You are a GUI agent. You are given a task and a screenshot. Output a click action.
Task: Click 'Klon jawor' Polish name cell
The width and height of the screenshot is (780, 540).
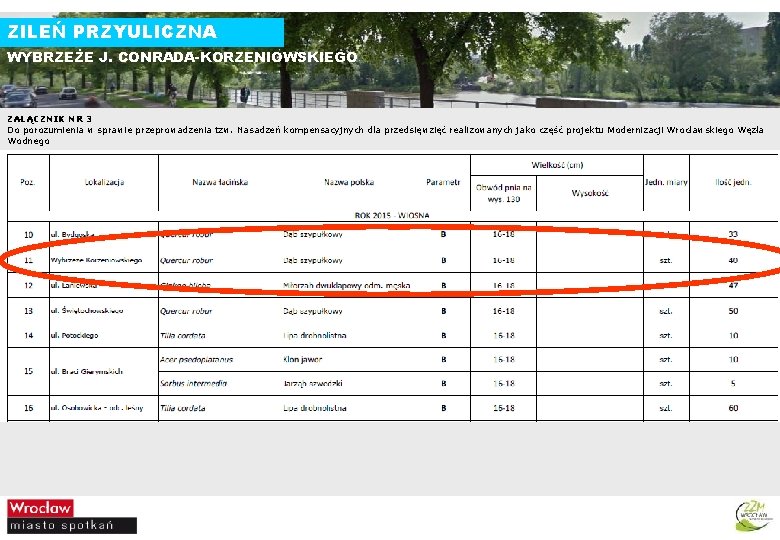click(302, 360)
